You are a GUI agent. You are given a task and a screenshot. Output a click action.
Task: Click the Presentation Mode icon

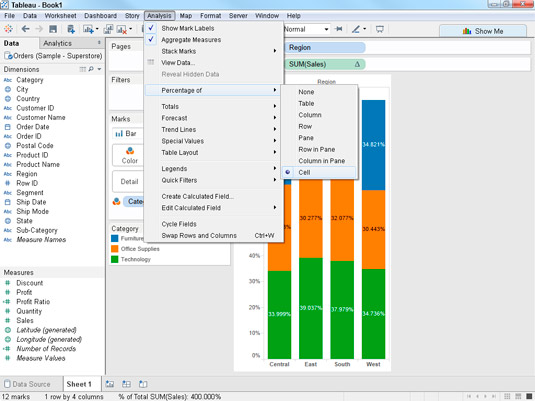[x=380, y=29]
